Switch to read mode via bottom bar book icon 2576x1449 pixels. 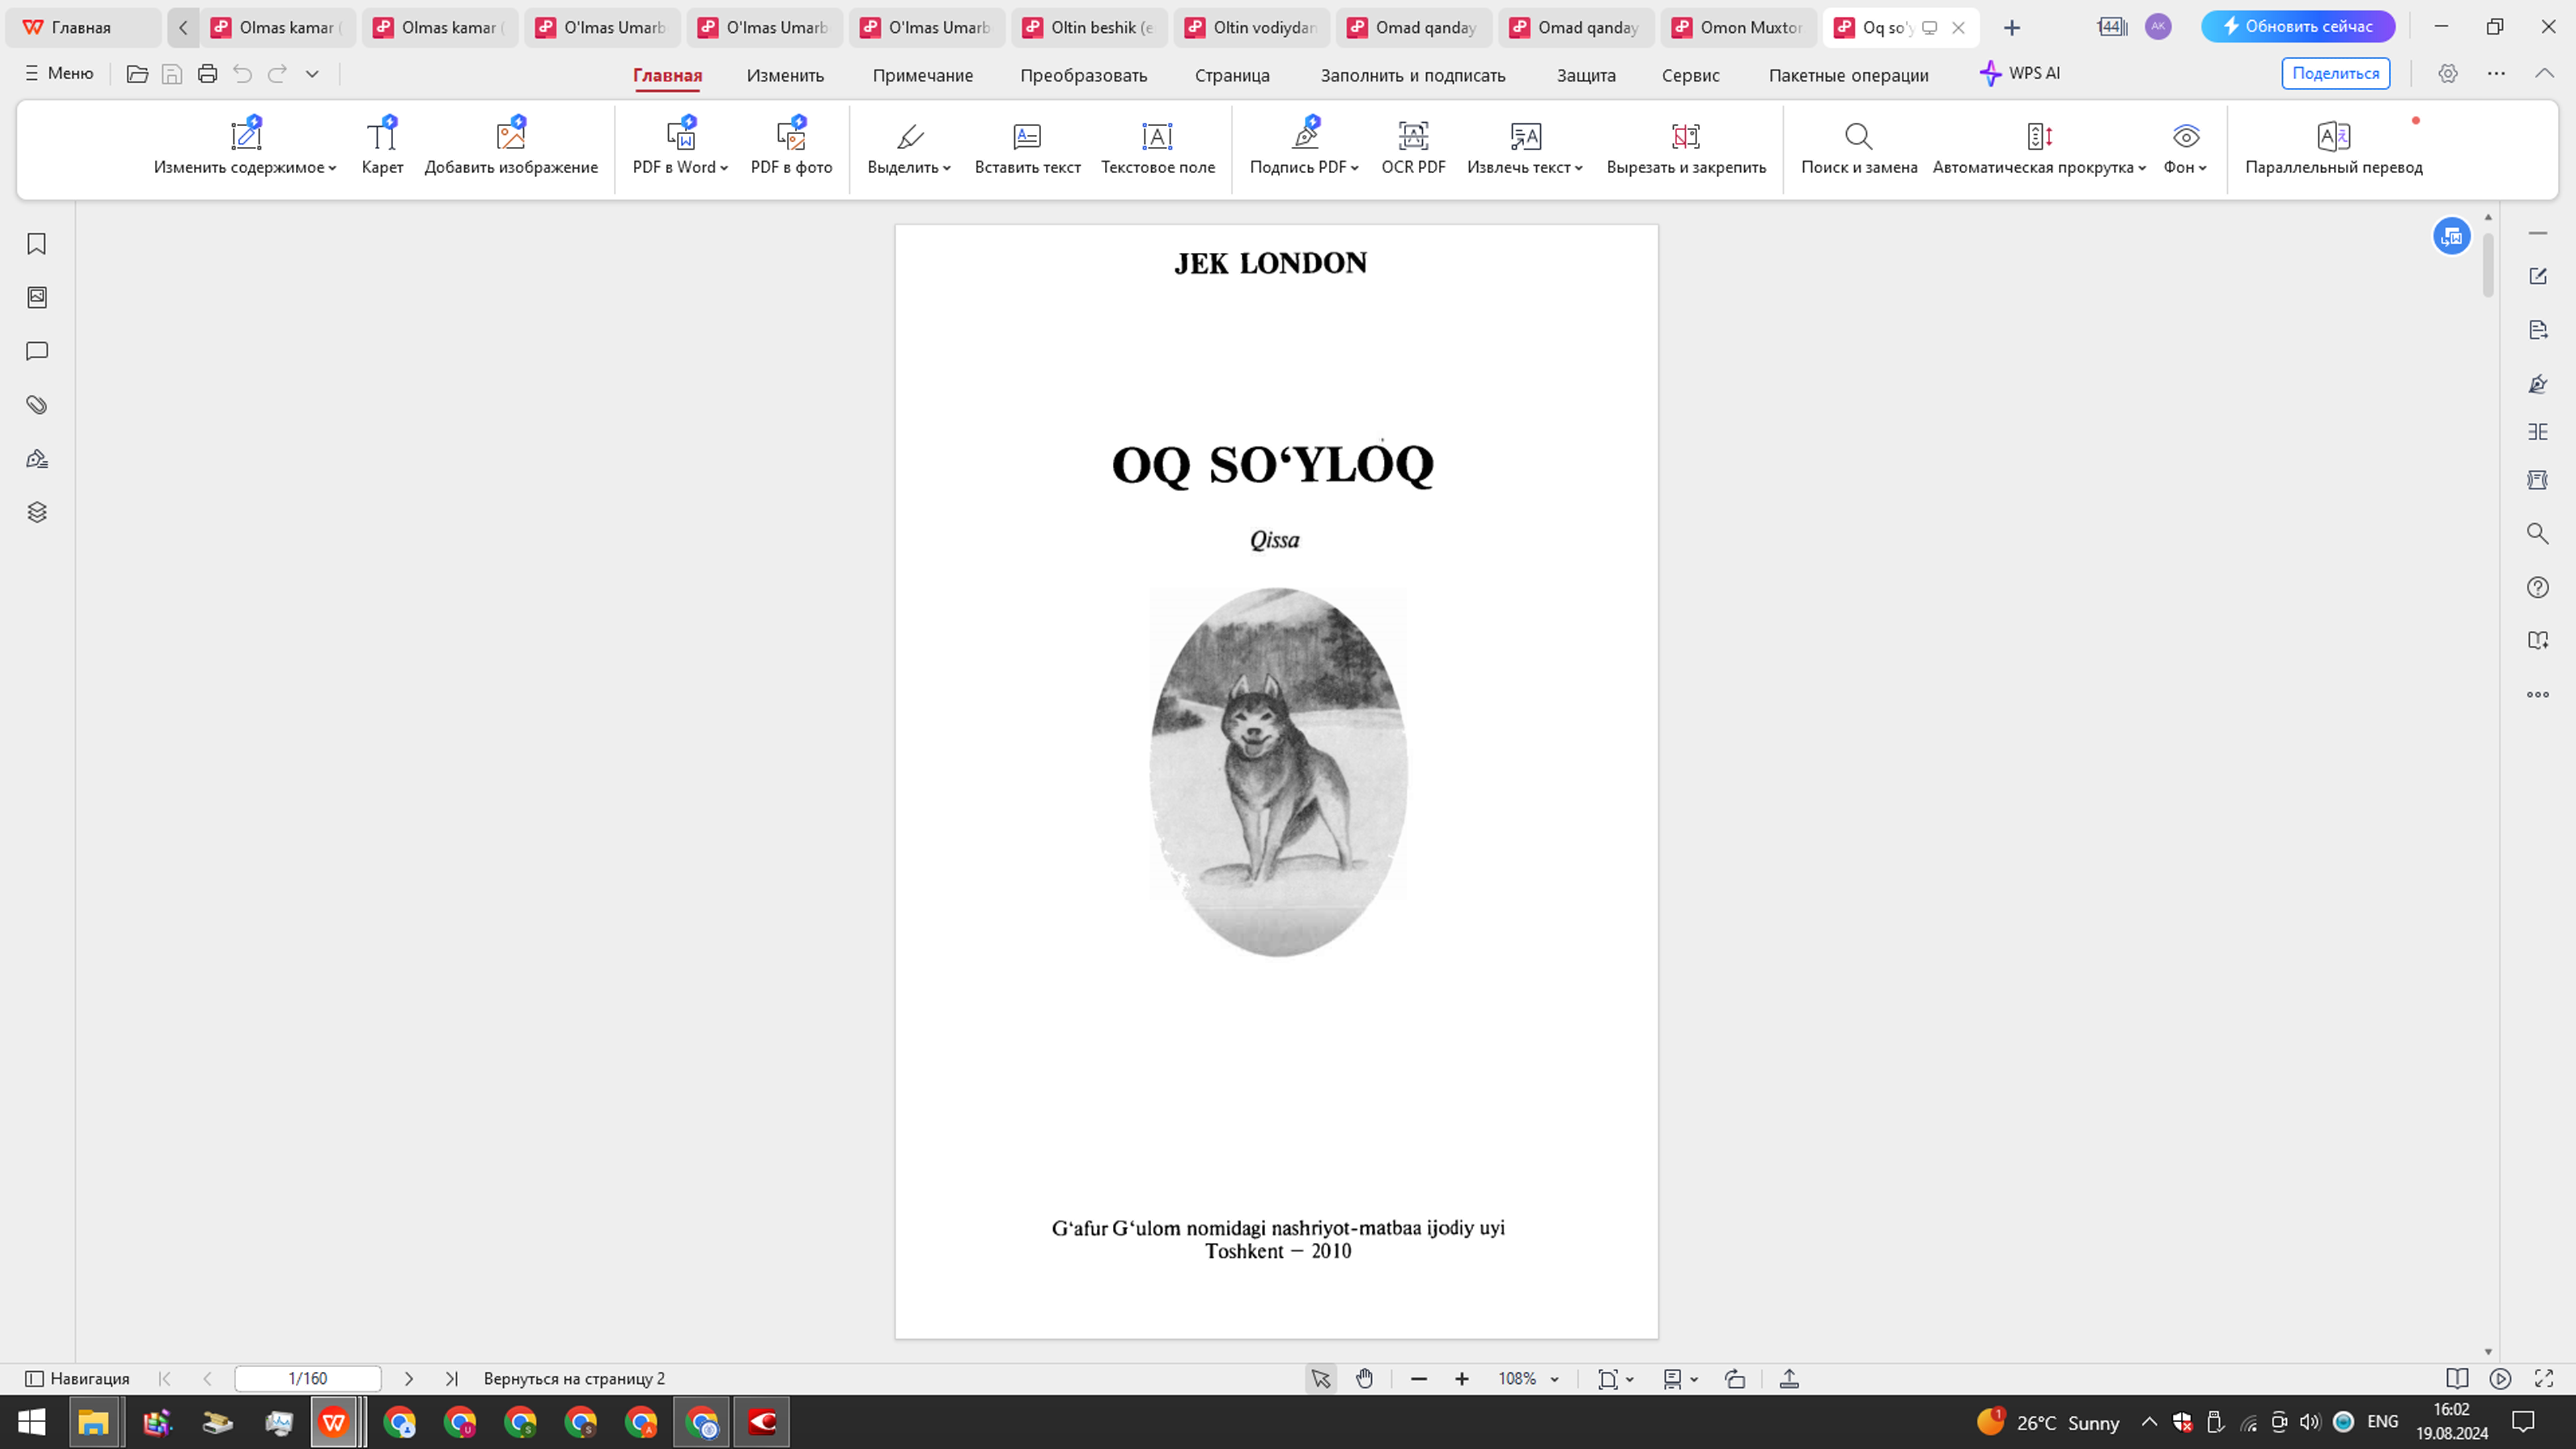coord(2457,1378)
